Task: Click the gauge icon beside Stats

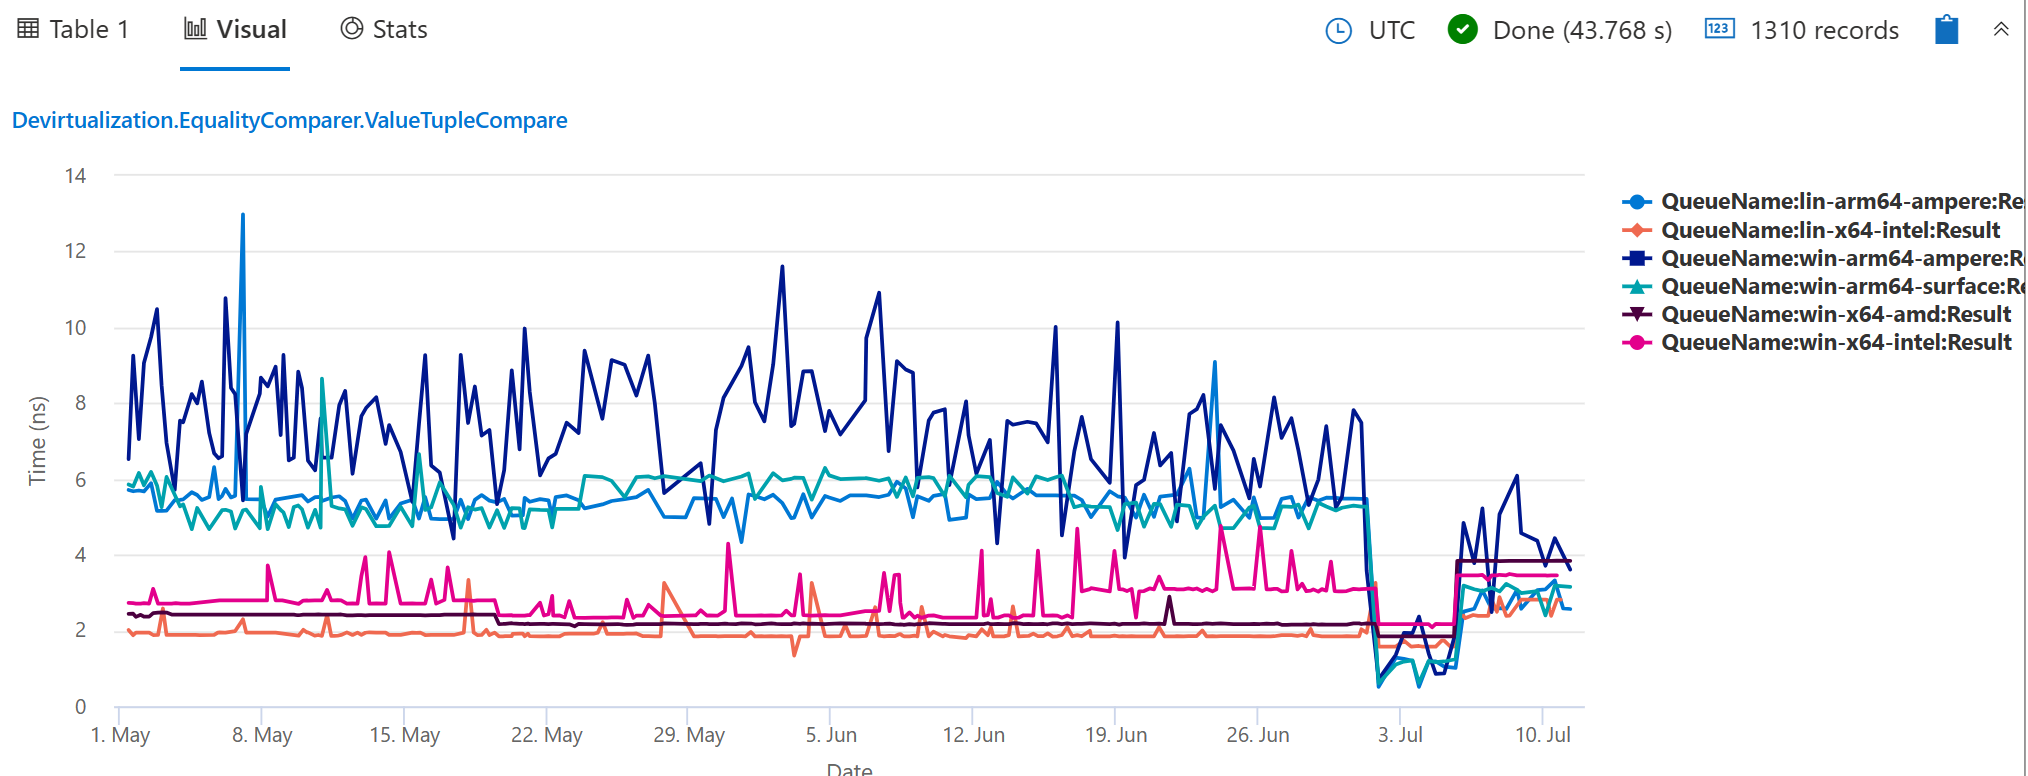Action: point(350,29)
